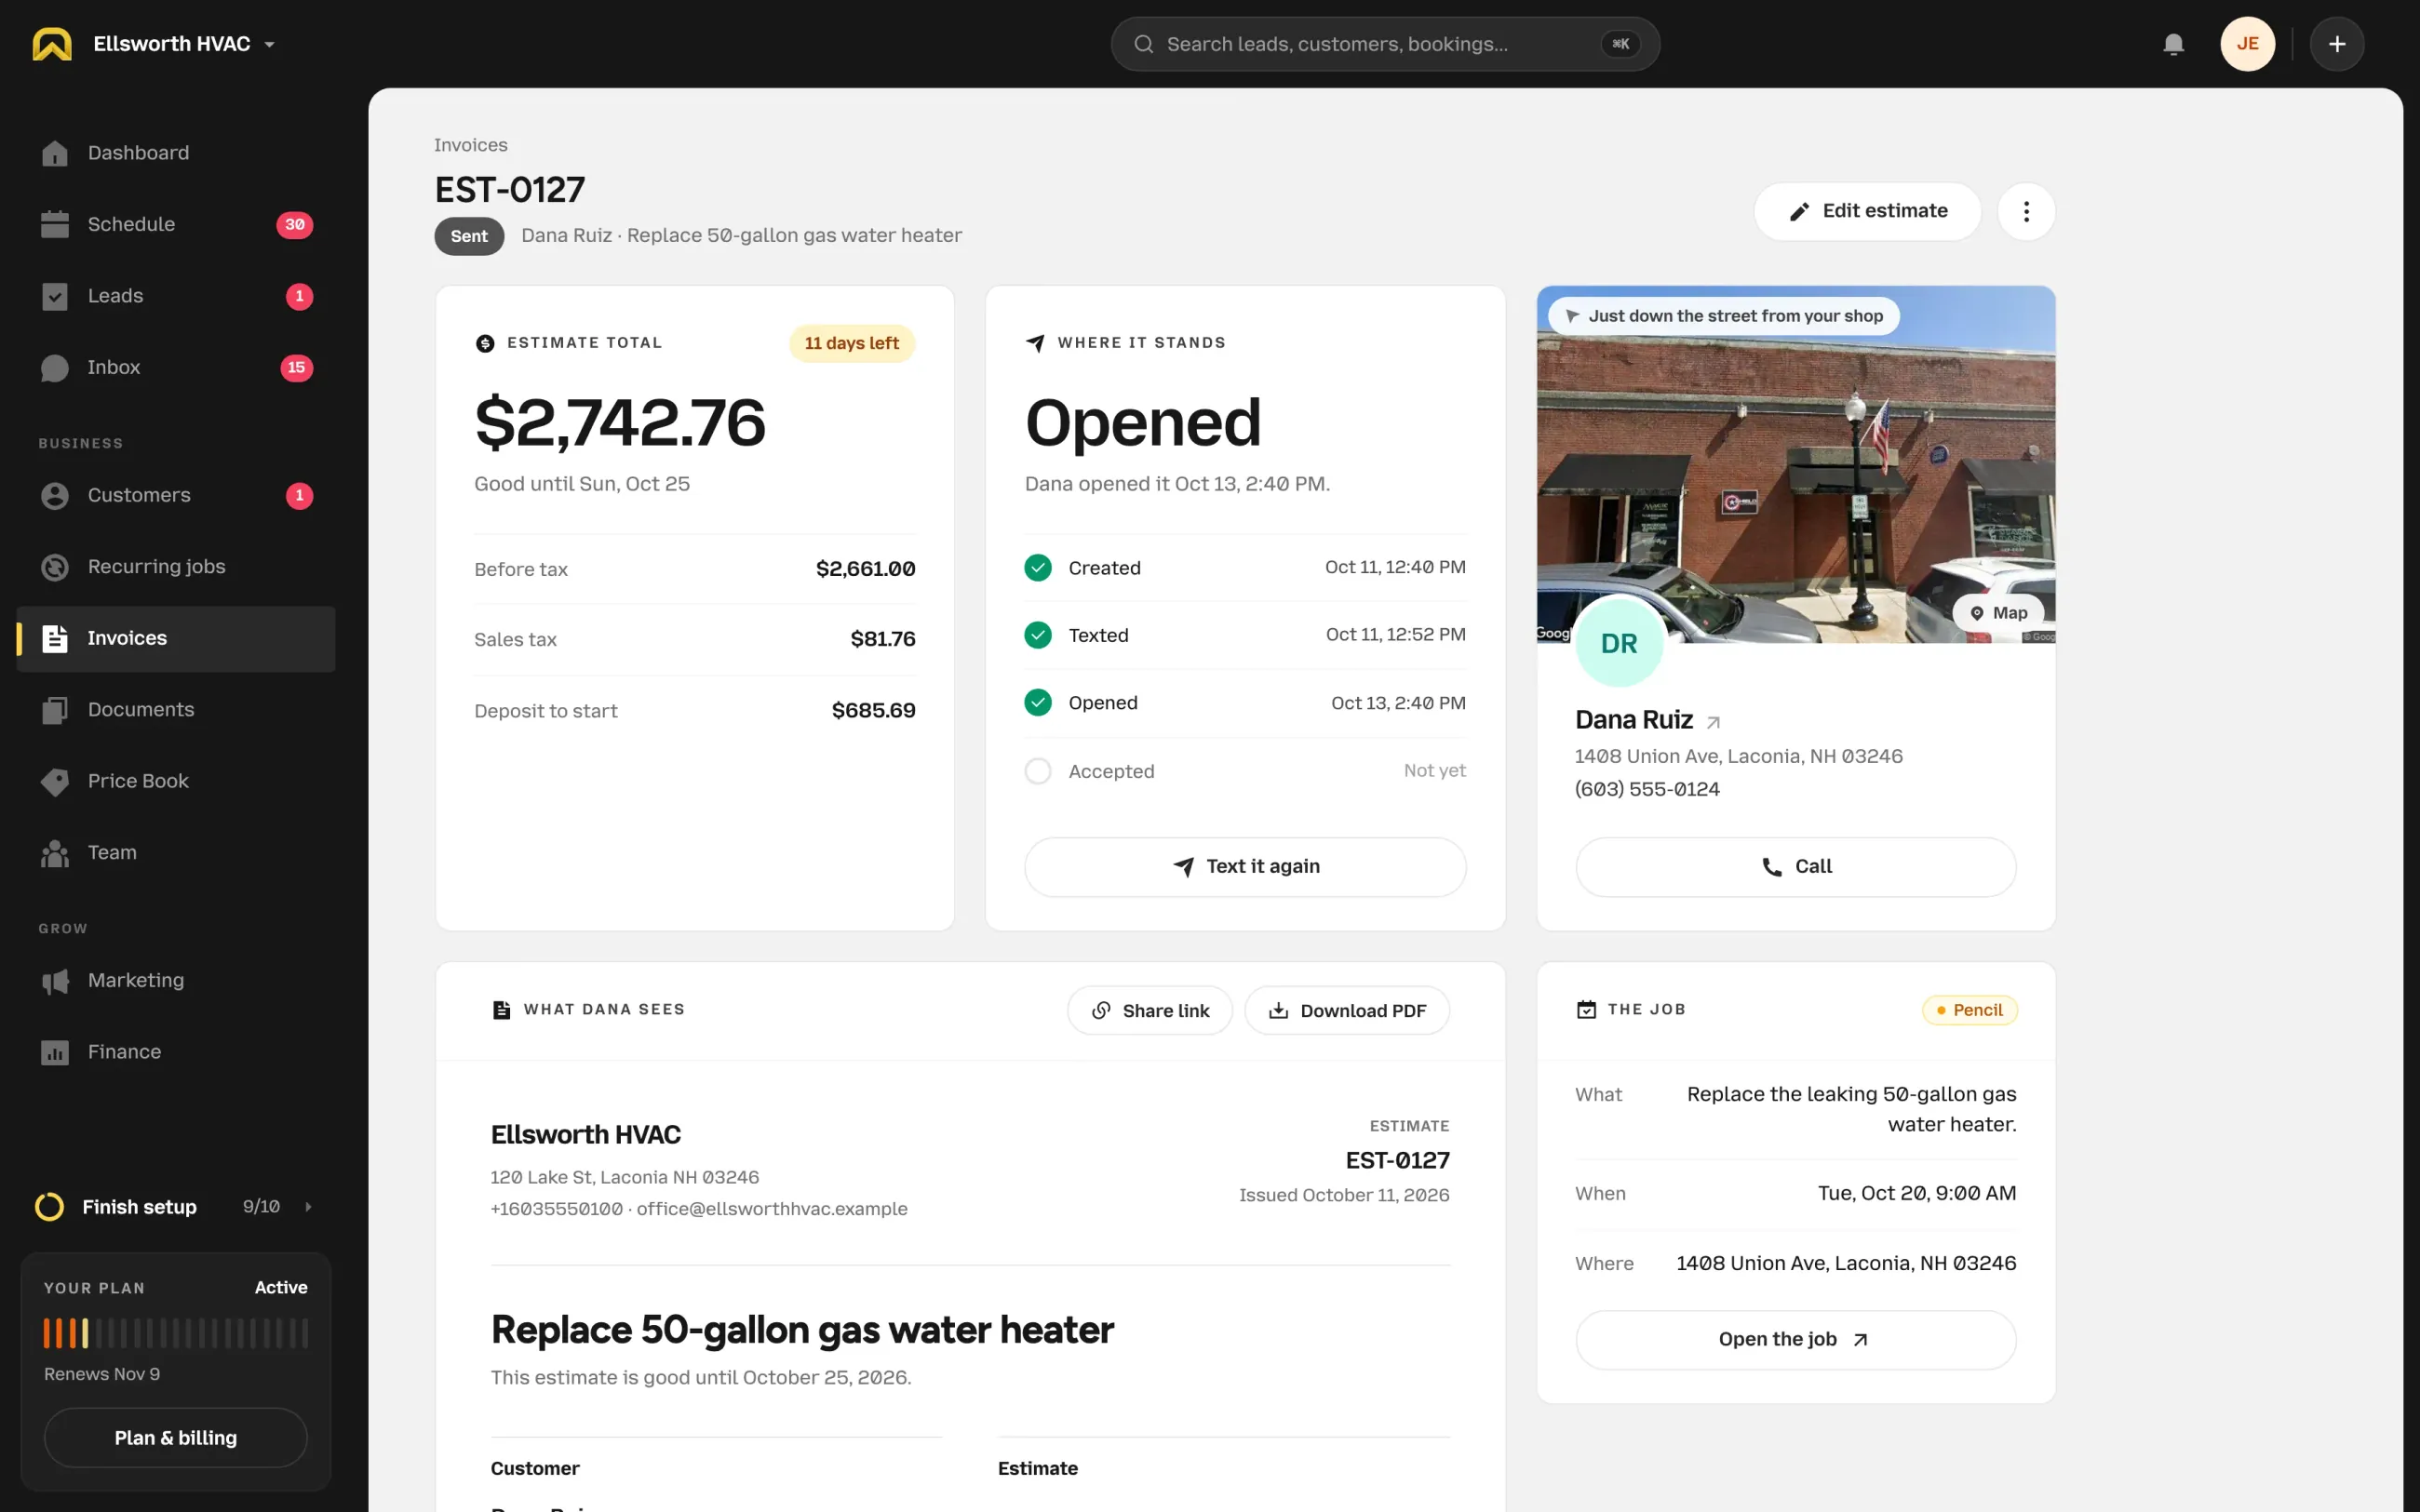Image resolution: width=2420 pixels, height=1512 pixels.
Task: Click the street view photo thumbnail
Action: [x=1796, y=465]
